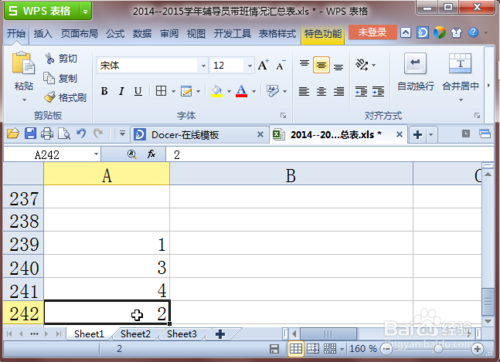Viewport: 500px width, 362px height.
Task: Click the vertical scrollbar thumb
Action: click(x=488, y=302)
